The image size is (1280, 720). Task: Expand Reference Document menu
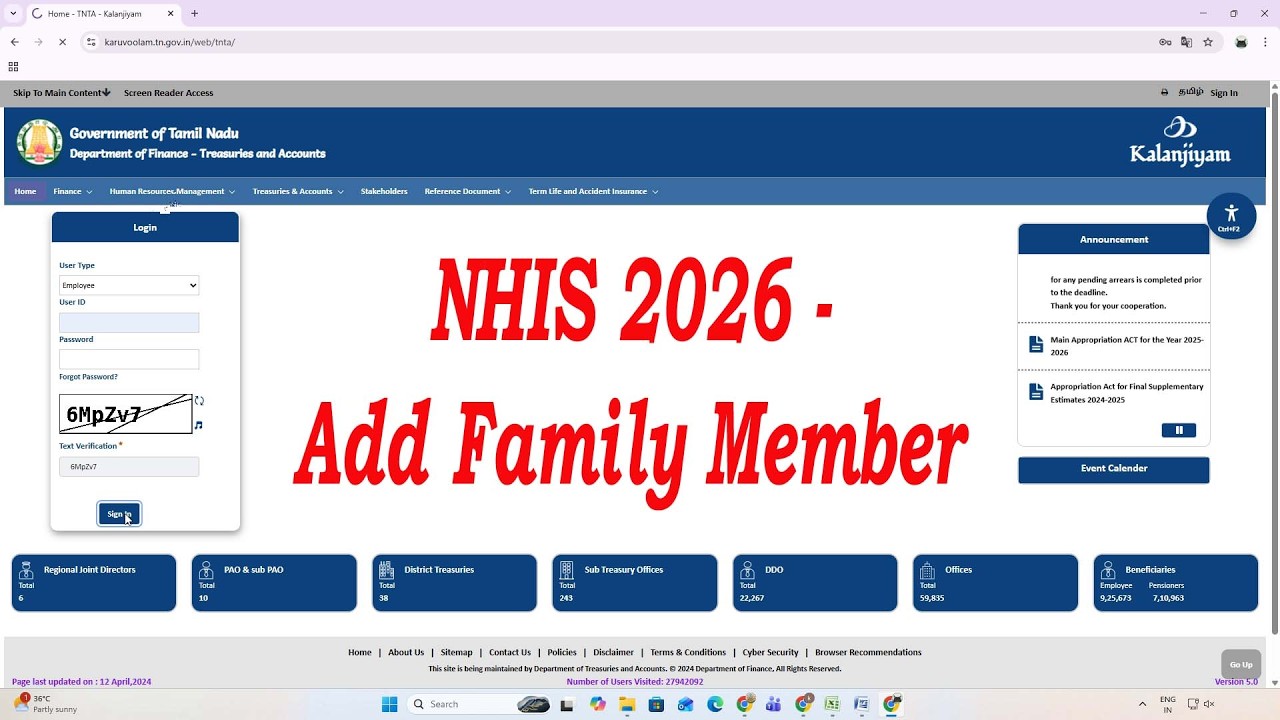pos(468,191)
